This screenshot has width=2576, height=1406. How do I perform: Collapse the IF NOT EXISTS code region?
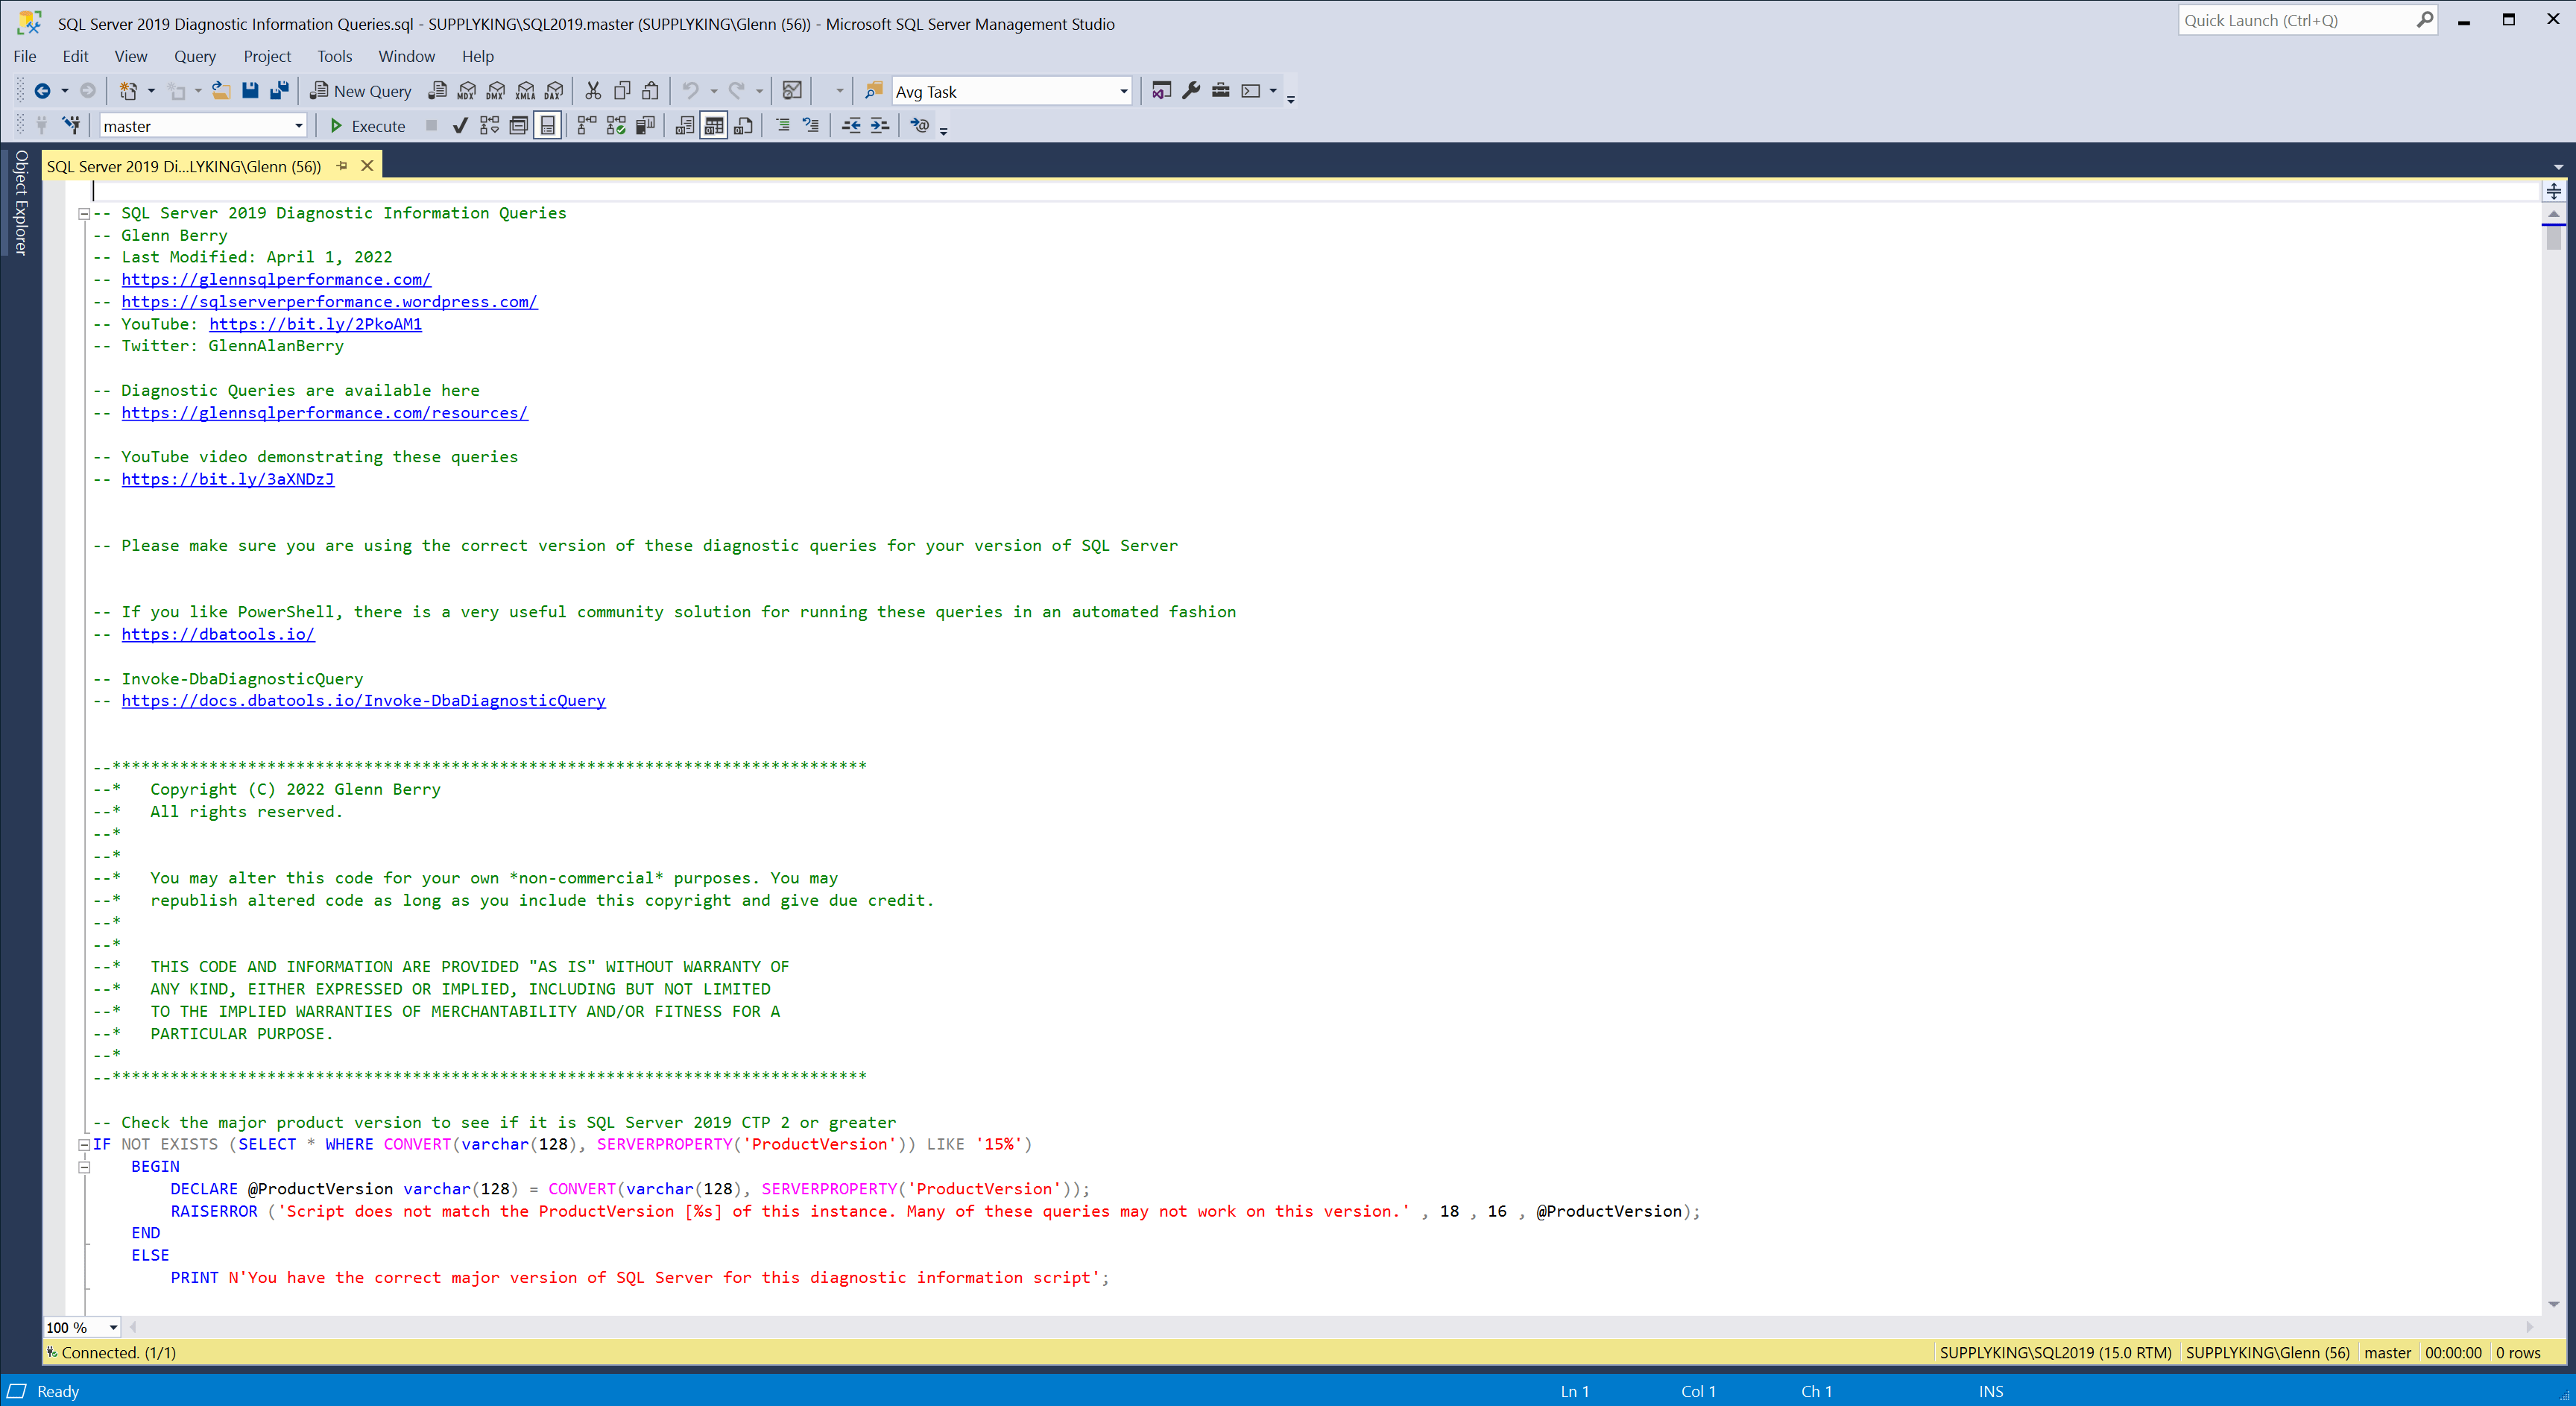tap(84, 1144)
